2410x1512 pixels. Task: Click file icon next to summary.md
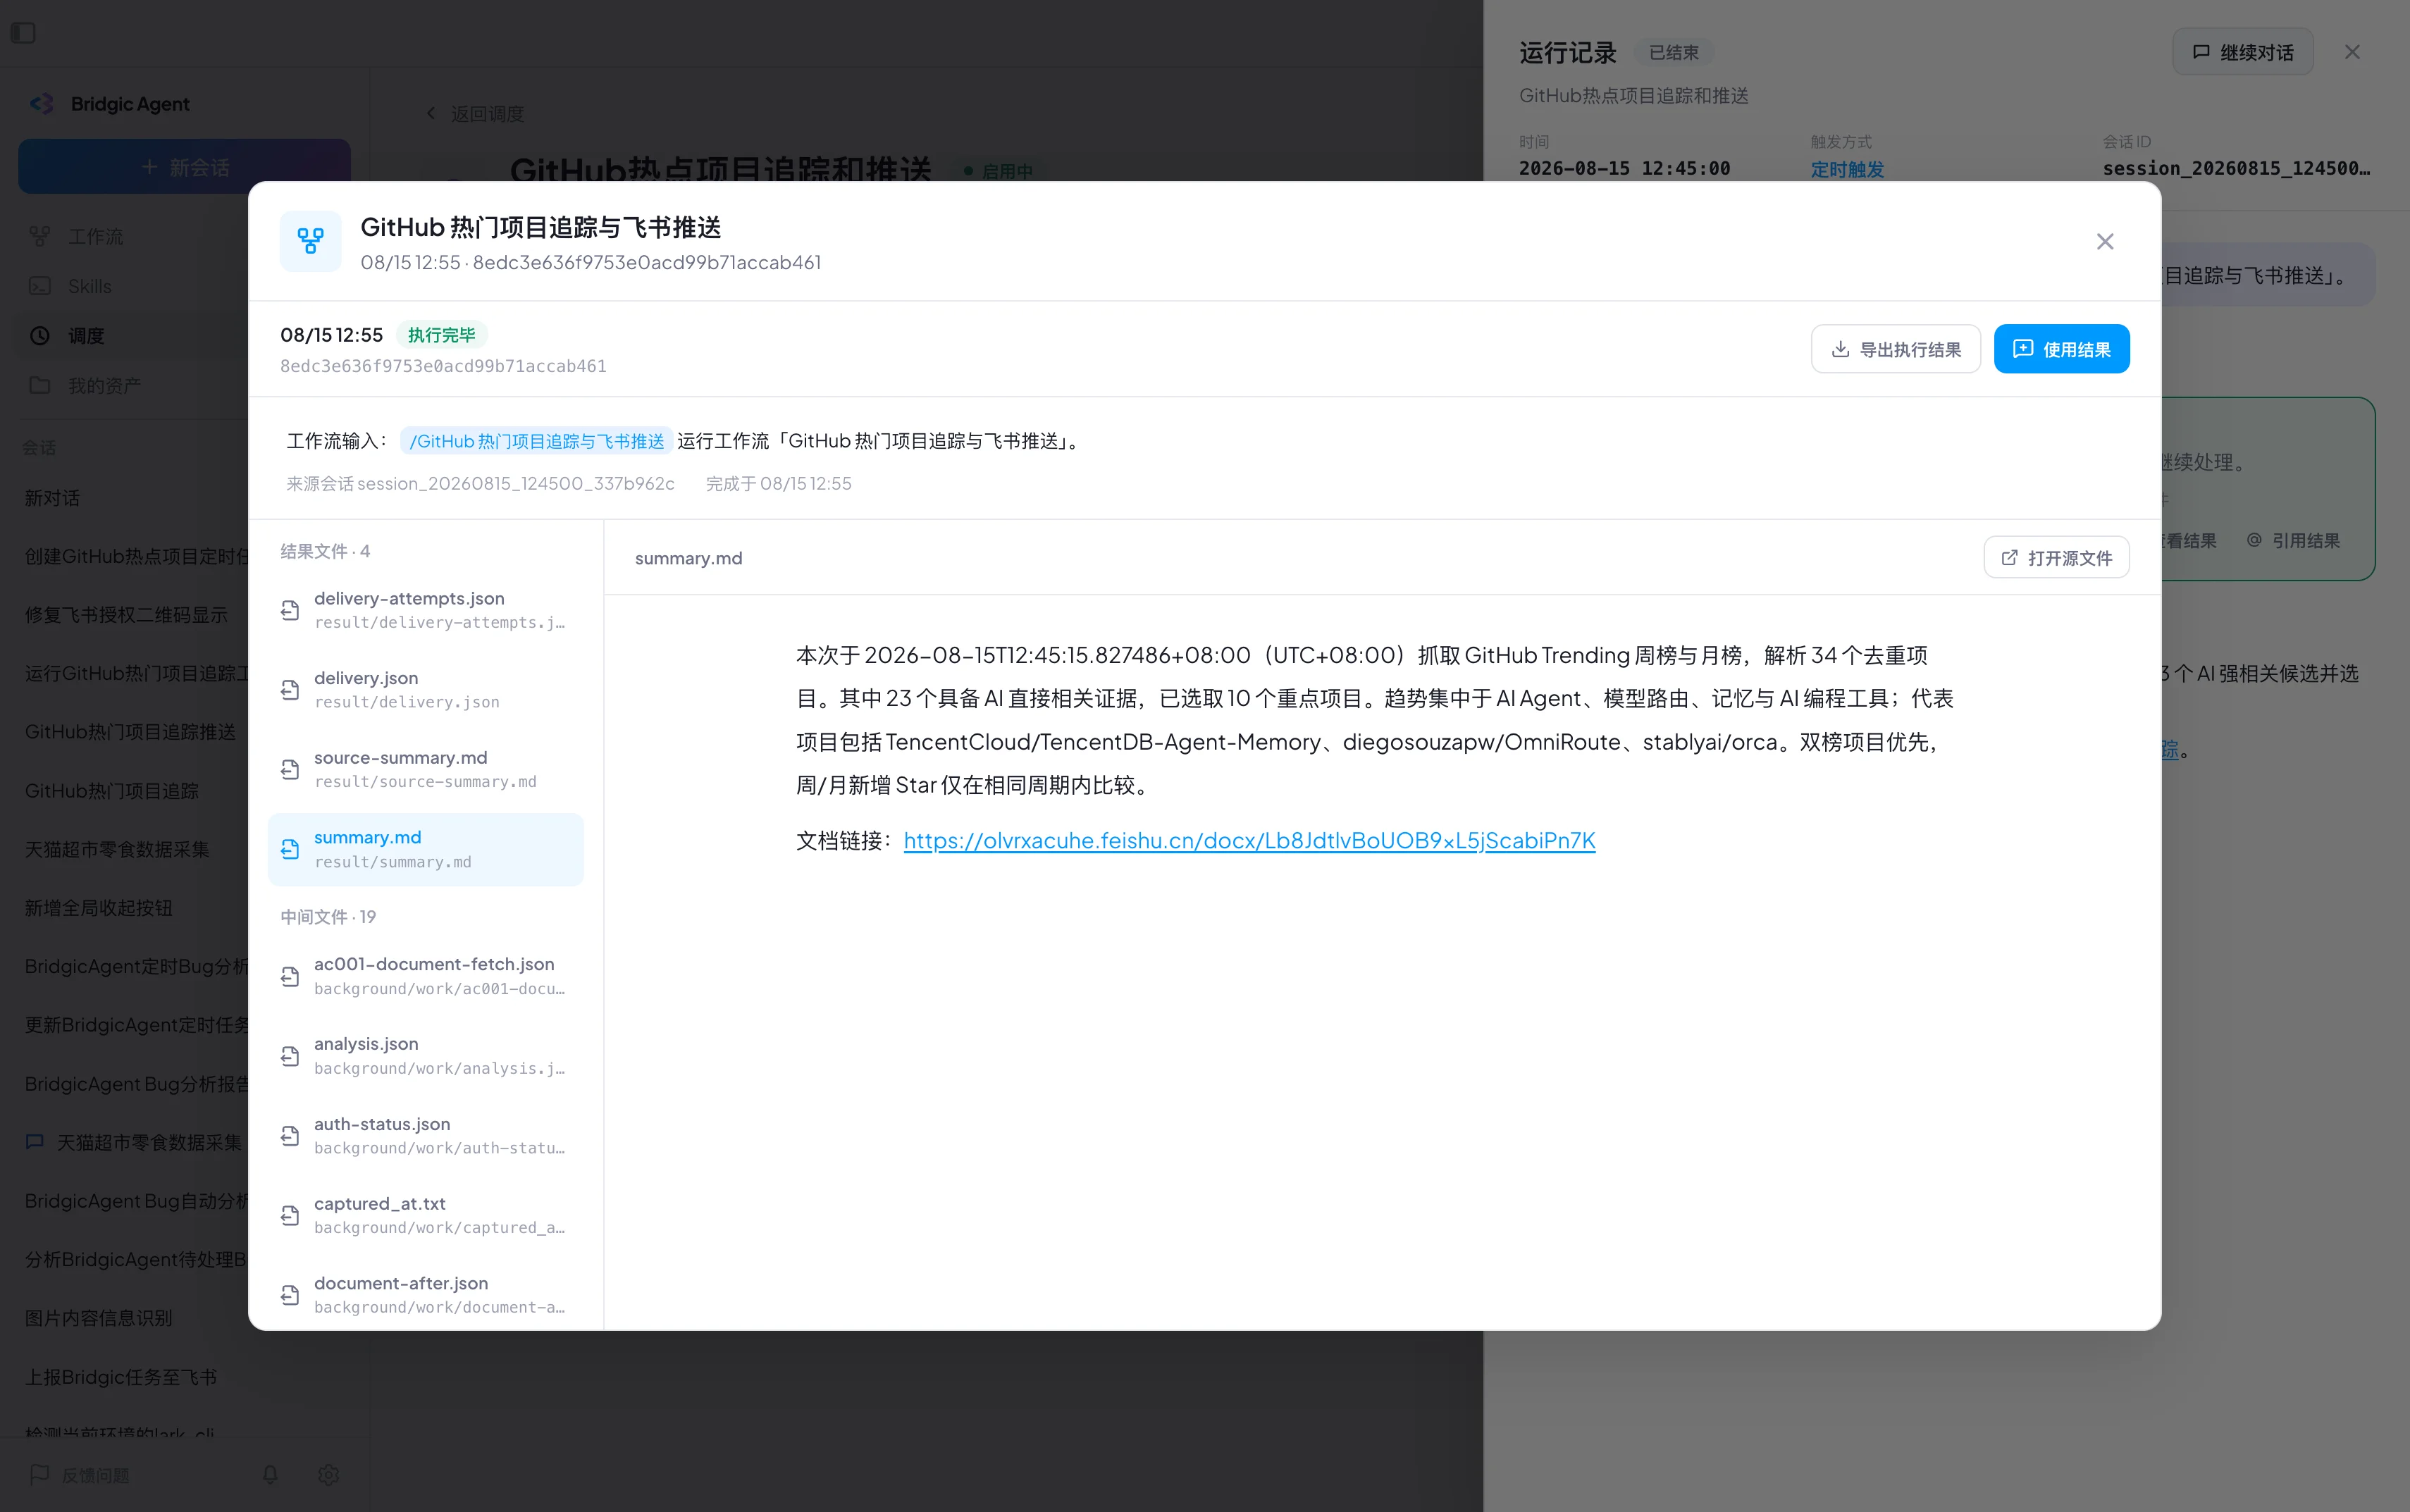click(x=290, y=849)
